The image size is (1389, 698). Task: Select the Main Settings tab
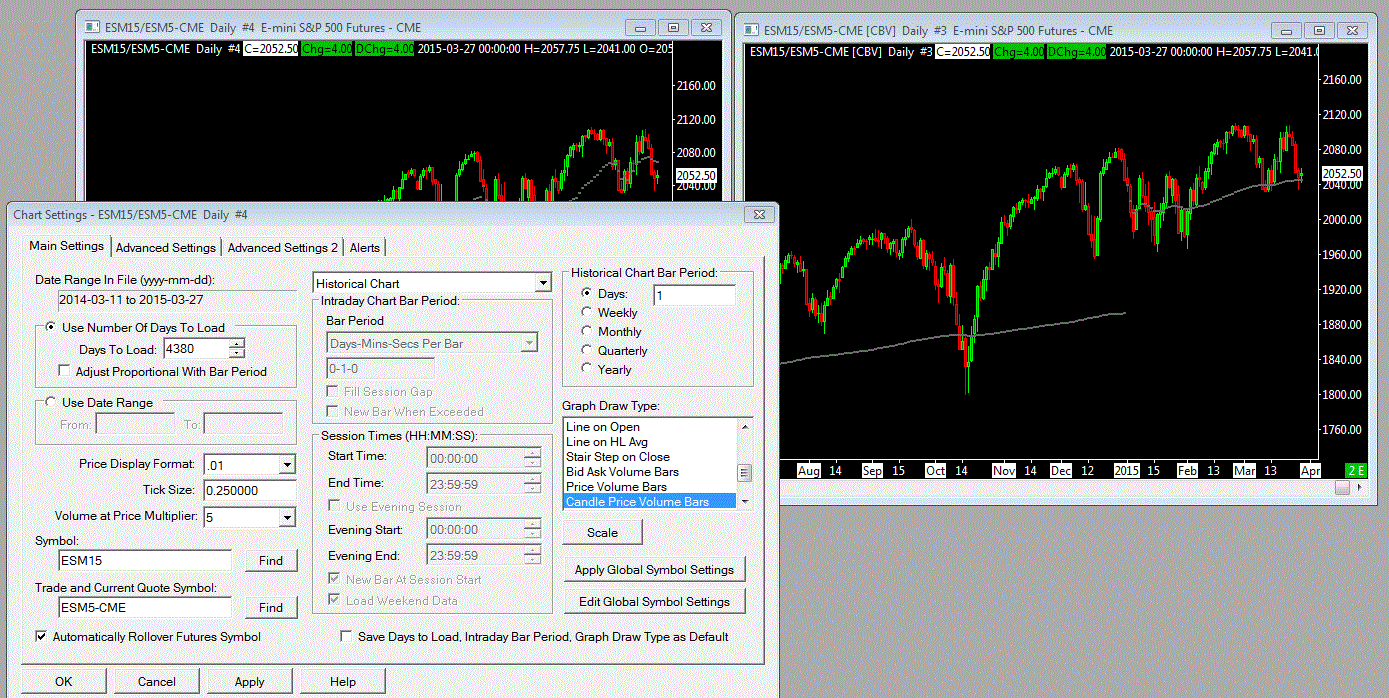pyautogui.click(x=66, y=246)
